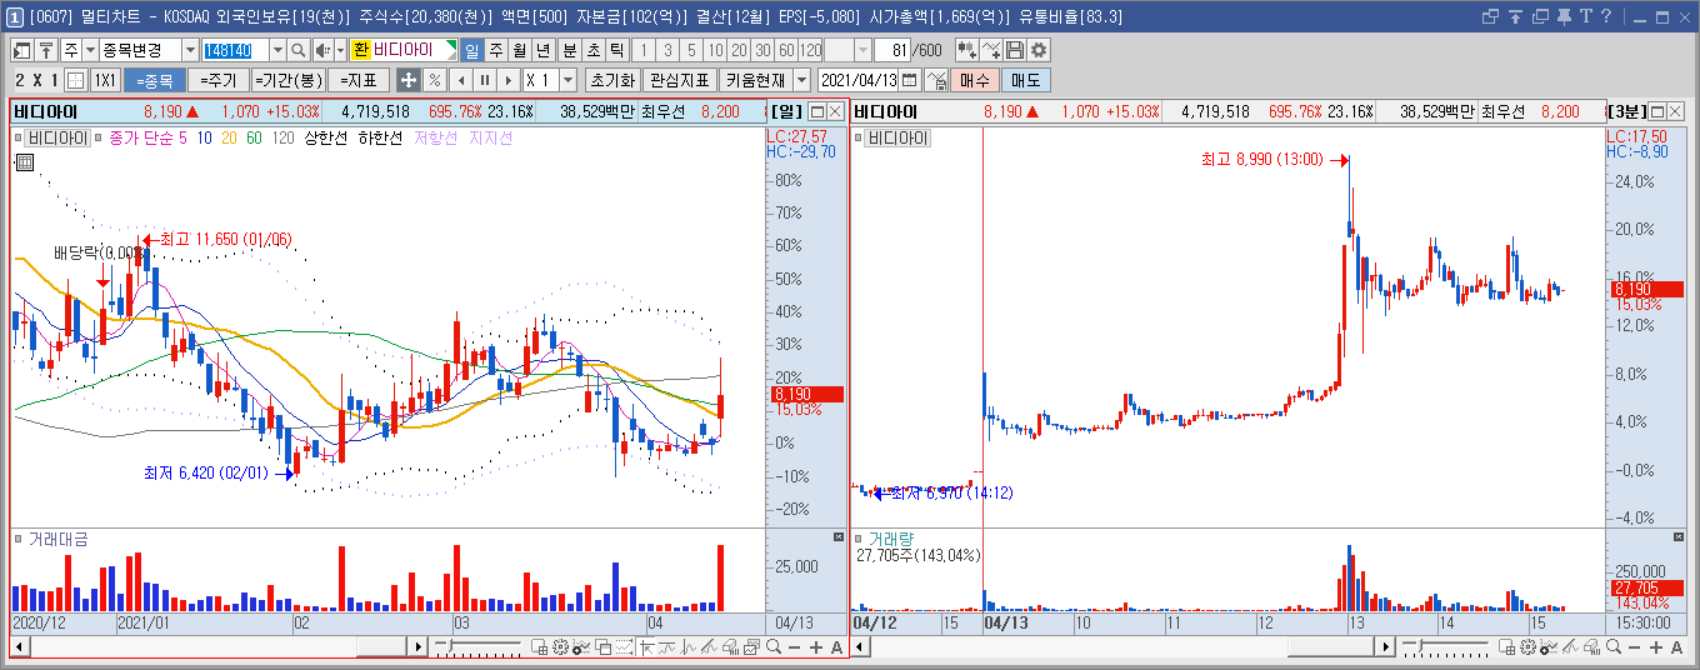
Task: Zoom out with minus icon in left chart toolbar
Action: 794,648
